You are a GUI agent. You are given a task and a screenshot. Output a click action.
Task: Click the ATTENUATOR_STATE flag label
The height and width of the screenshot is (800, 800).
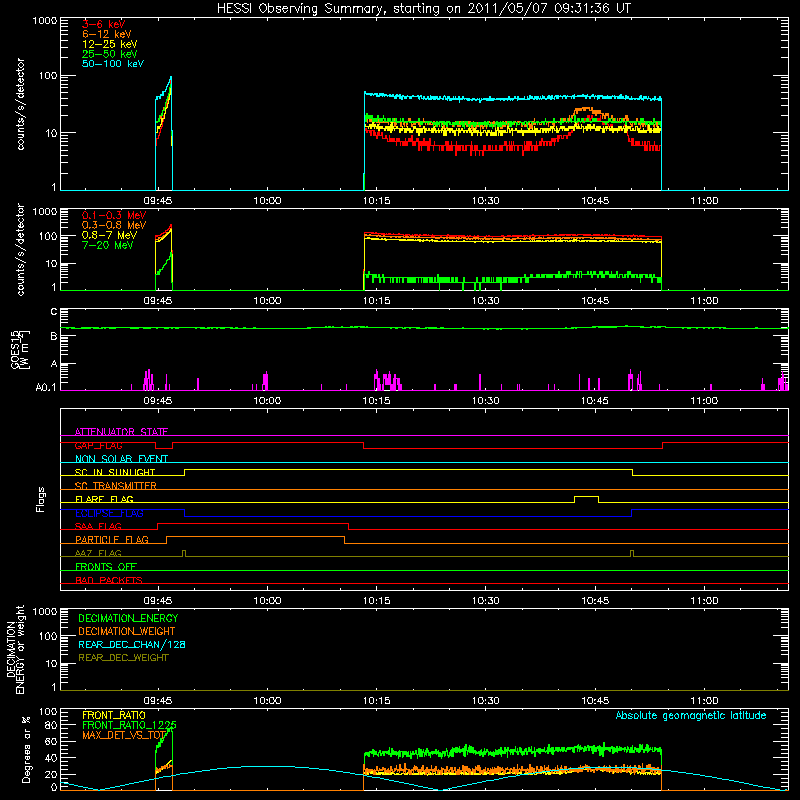(x=121, y=432)
